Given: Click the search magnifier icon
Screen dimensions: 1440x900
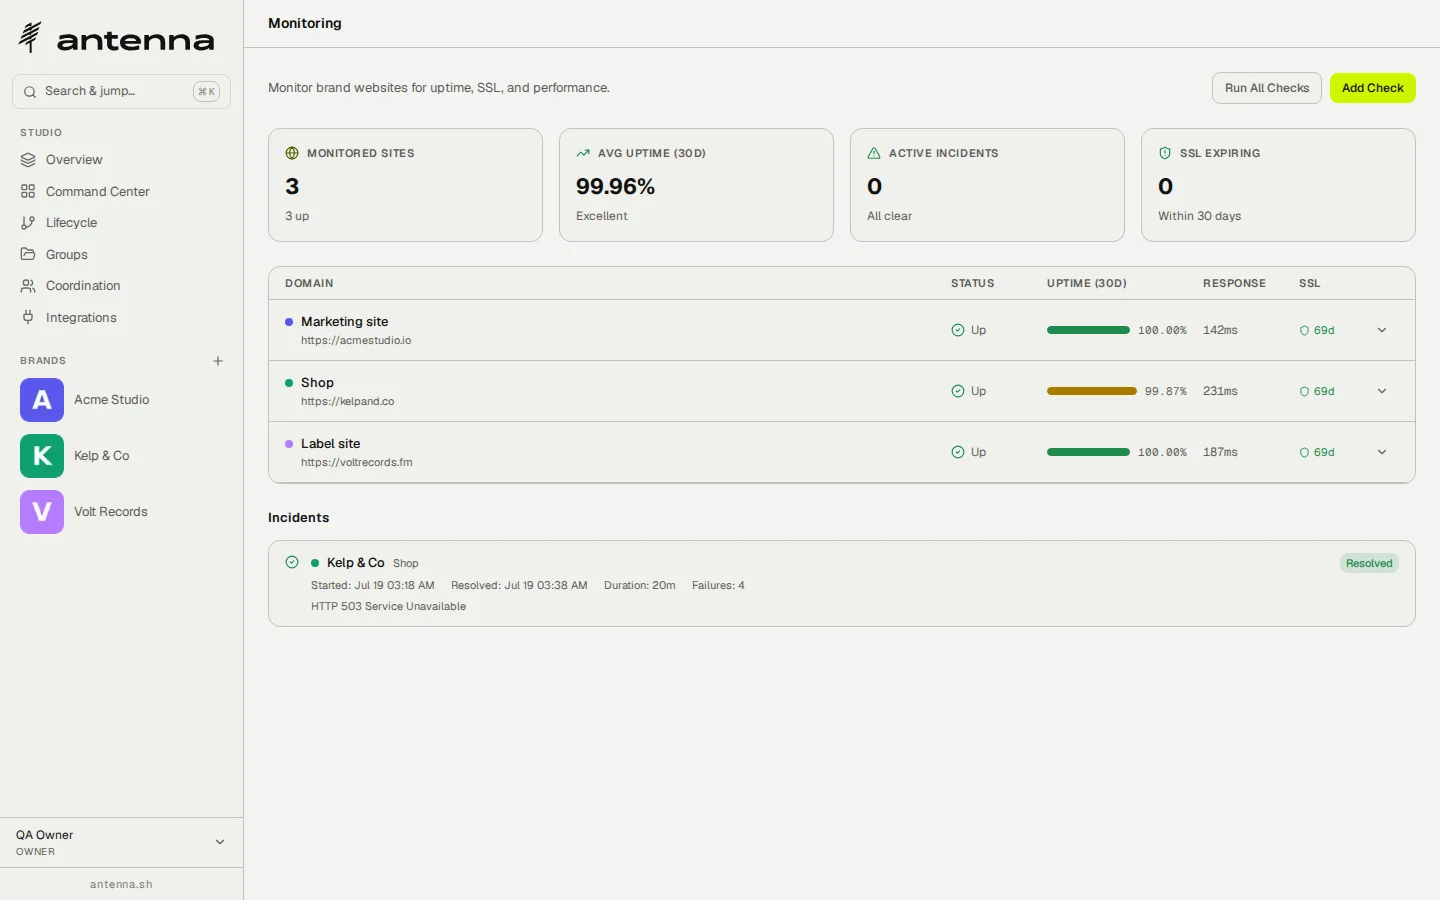Looking at the screenshot, I should coord(30,91).
